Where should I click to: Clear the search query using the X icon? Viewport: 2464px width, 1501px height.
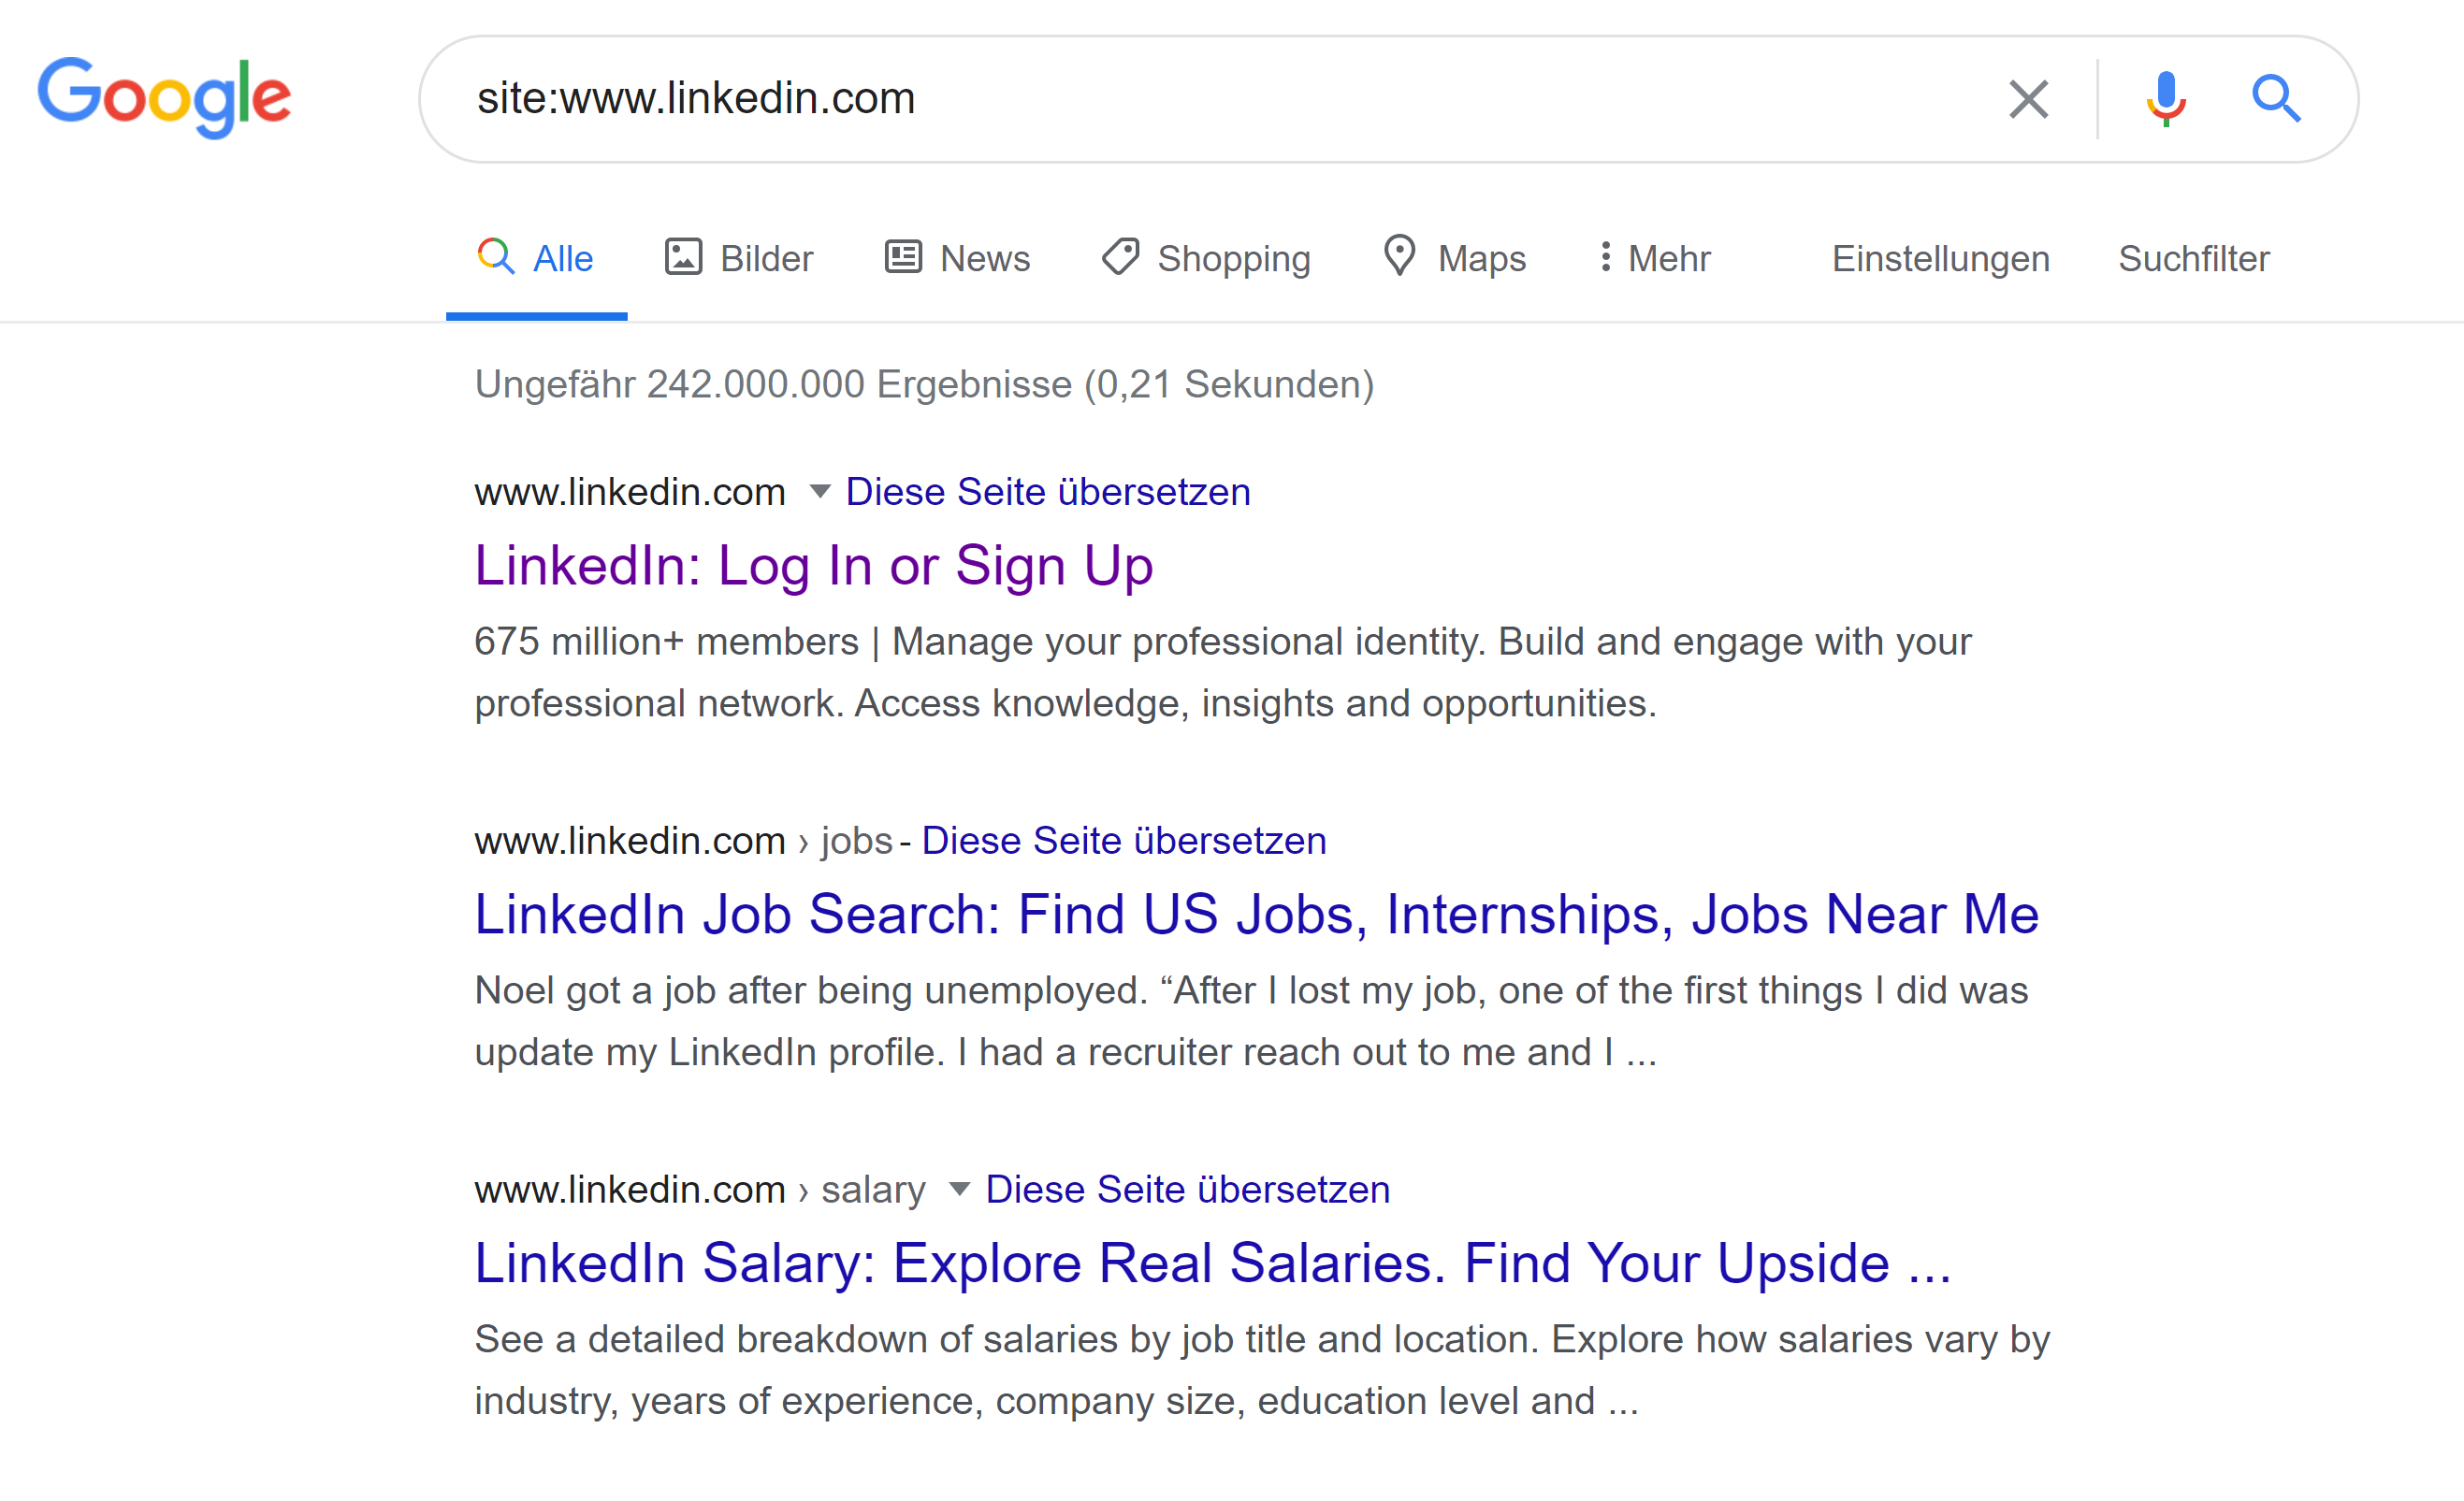(x=2028, y=98)
